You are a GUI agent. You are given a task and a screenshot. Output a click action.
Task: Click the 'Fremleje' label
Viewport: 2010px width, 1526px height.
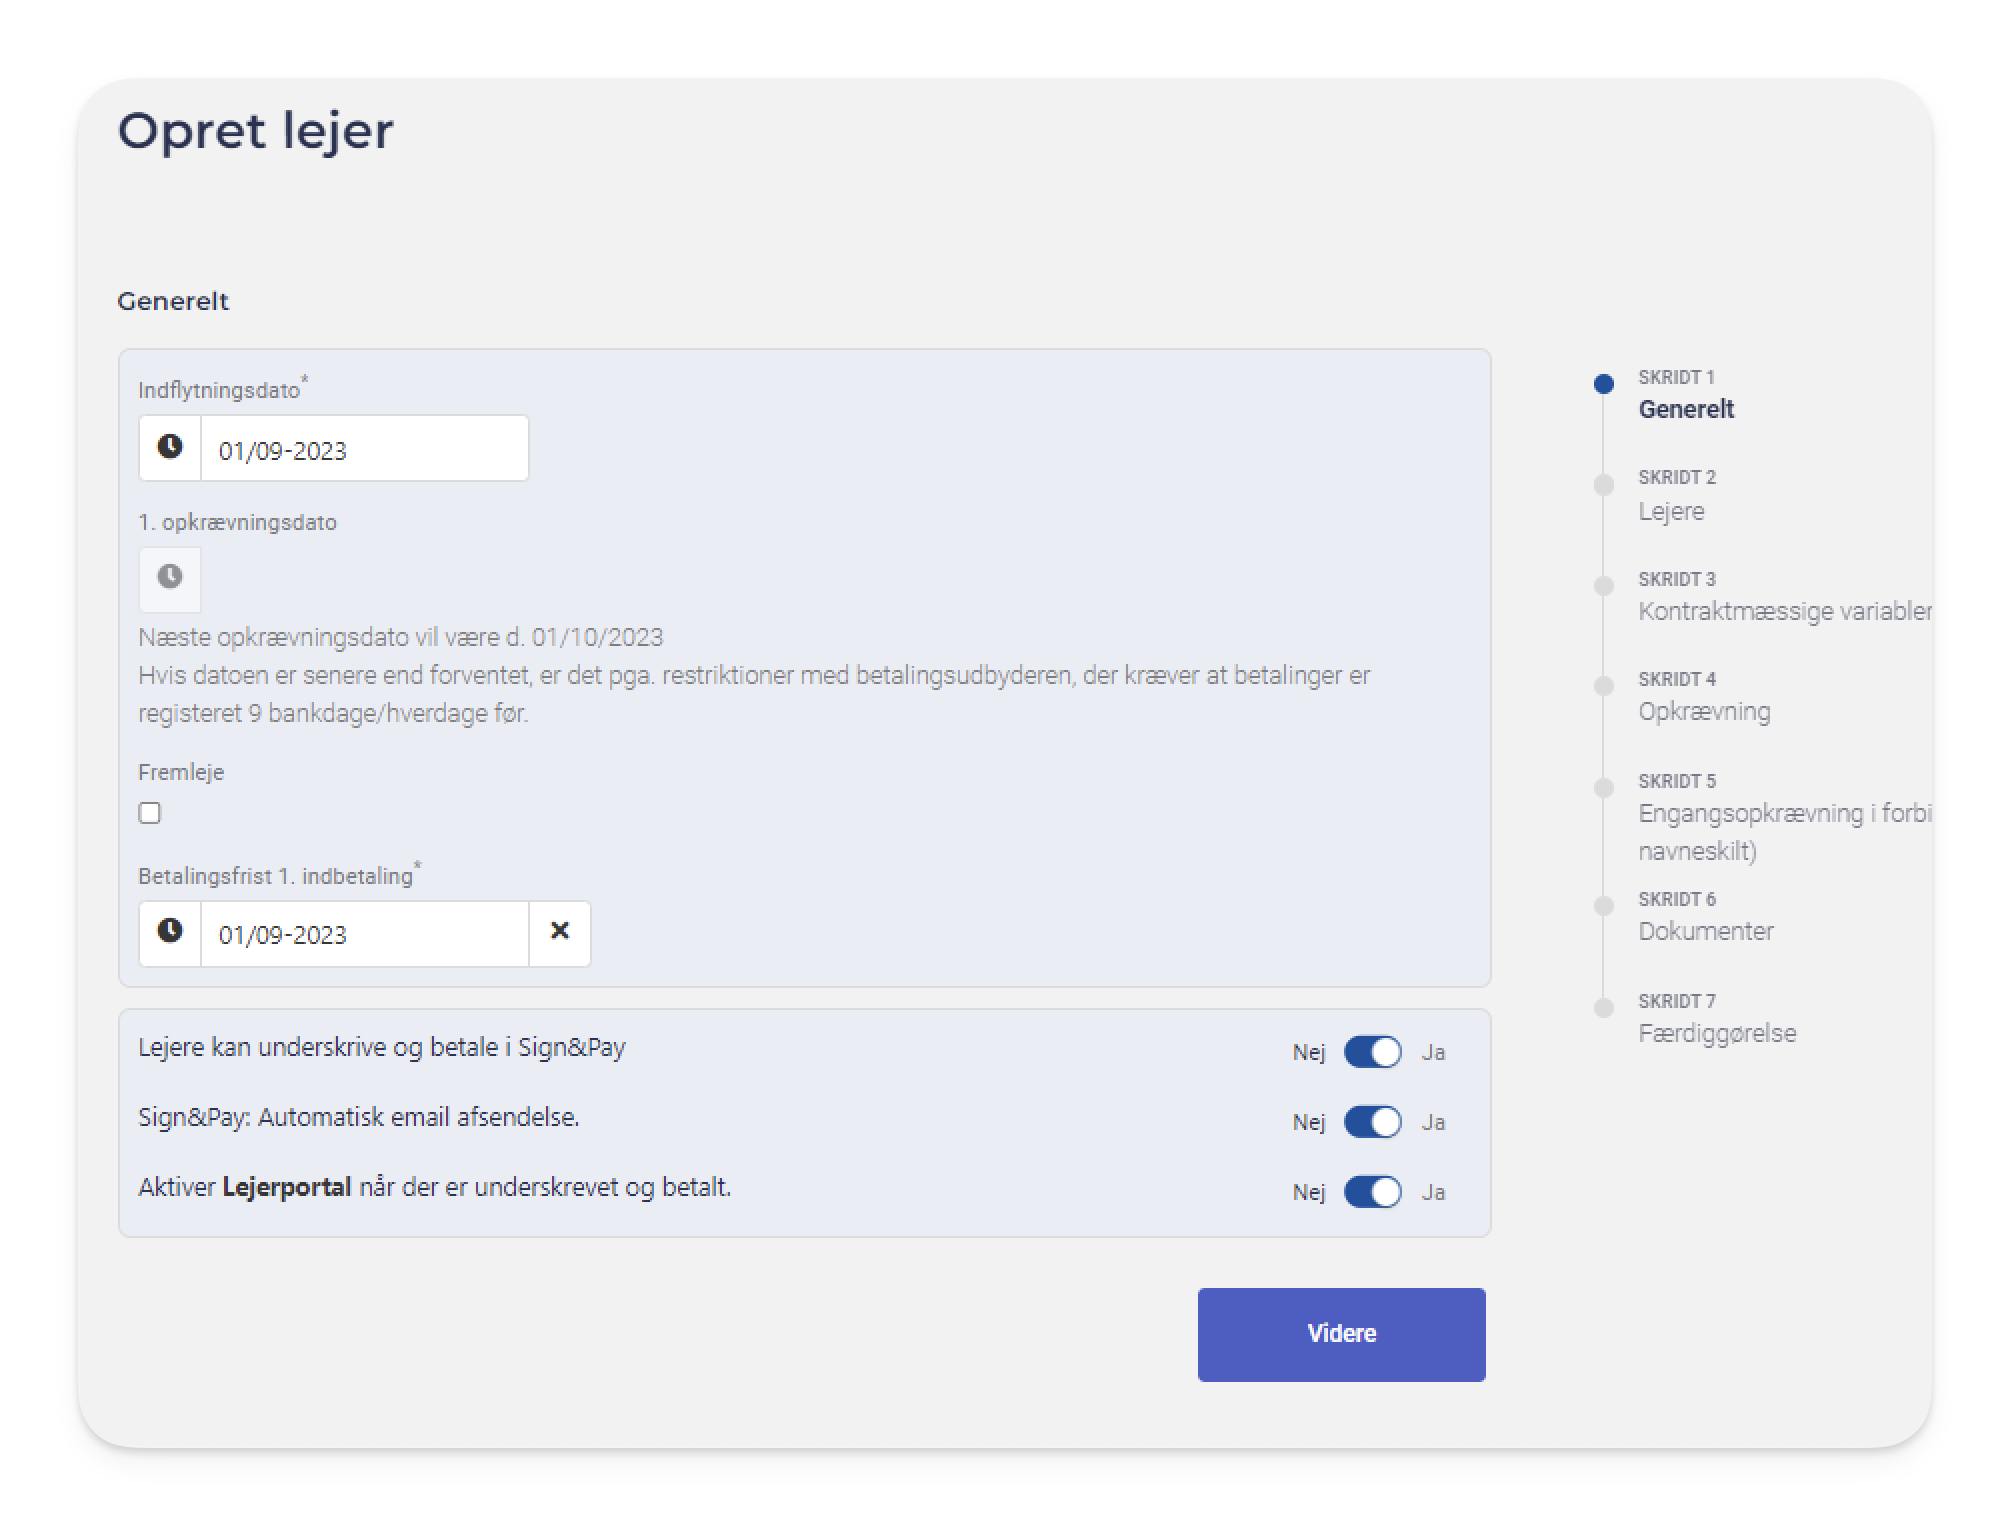181,772
